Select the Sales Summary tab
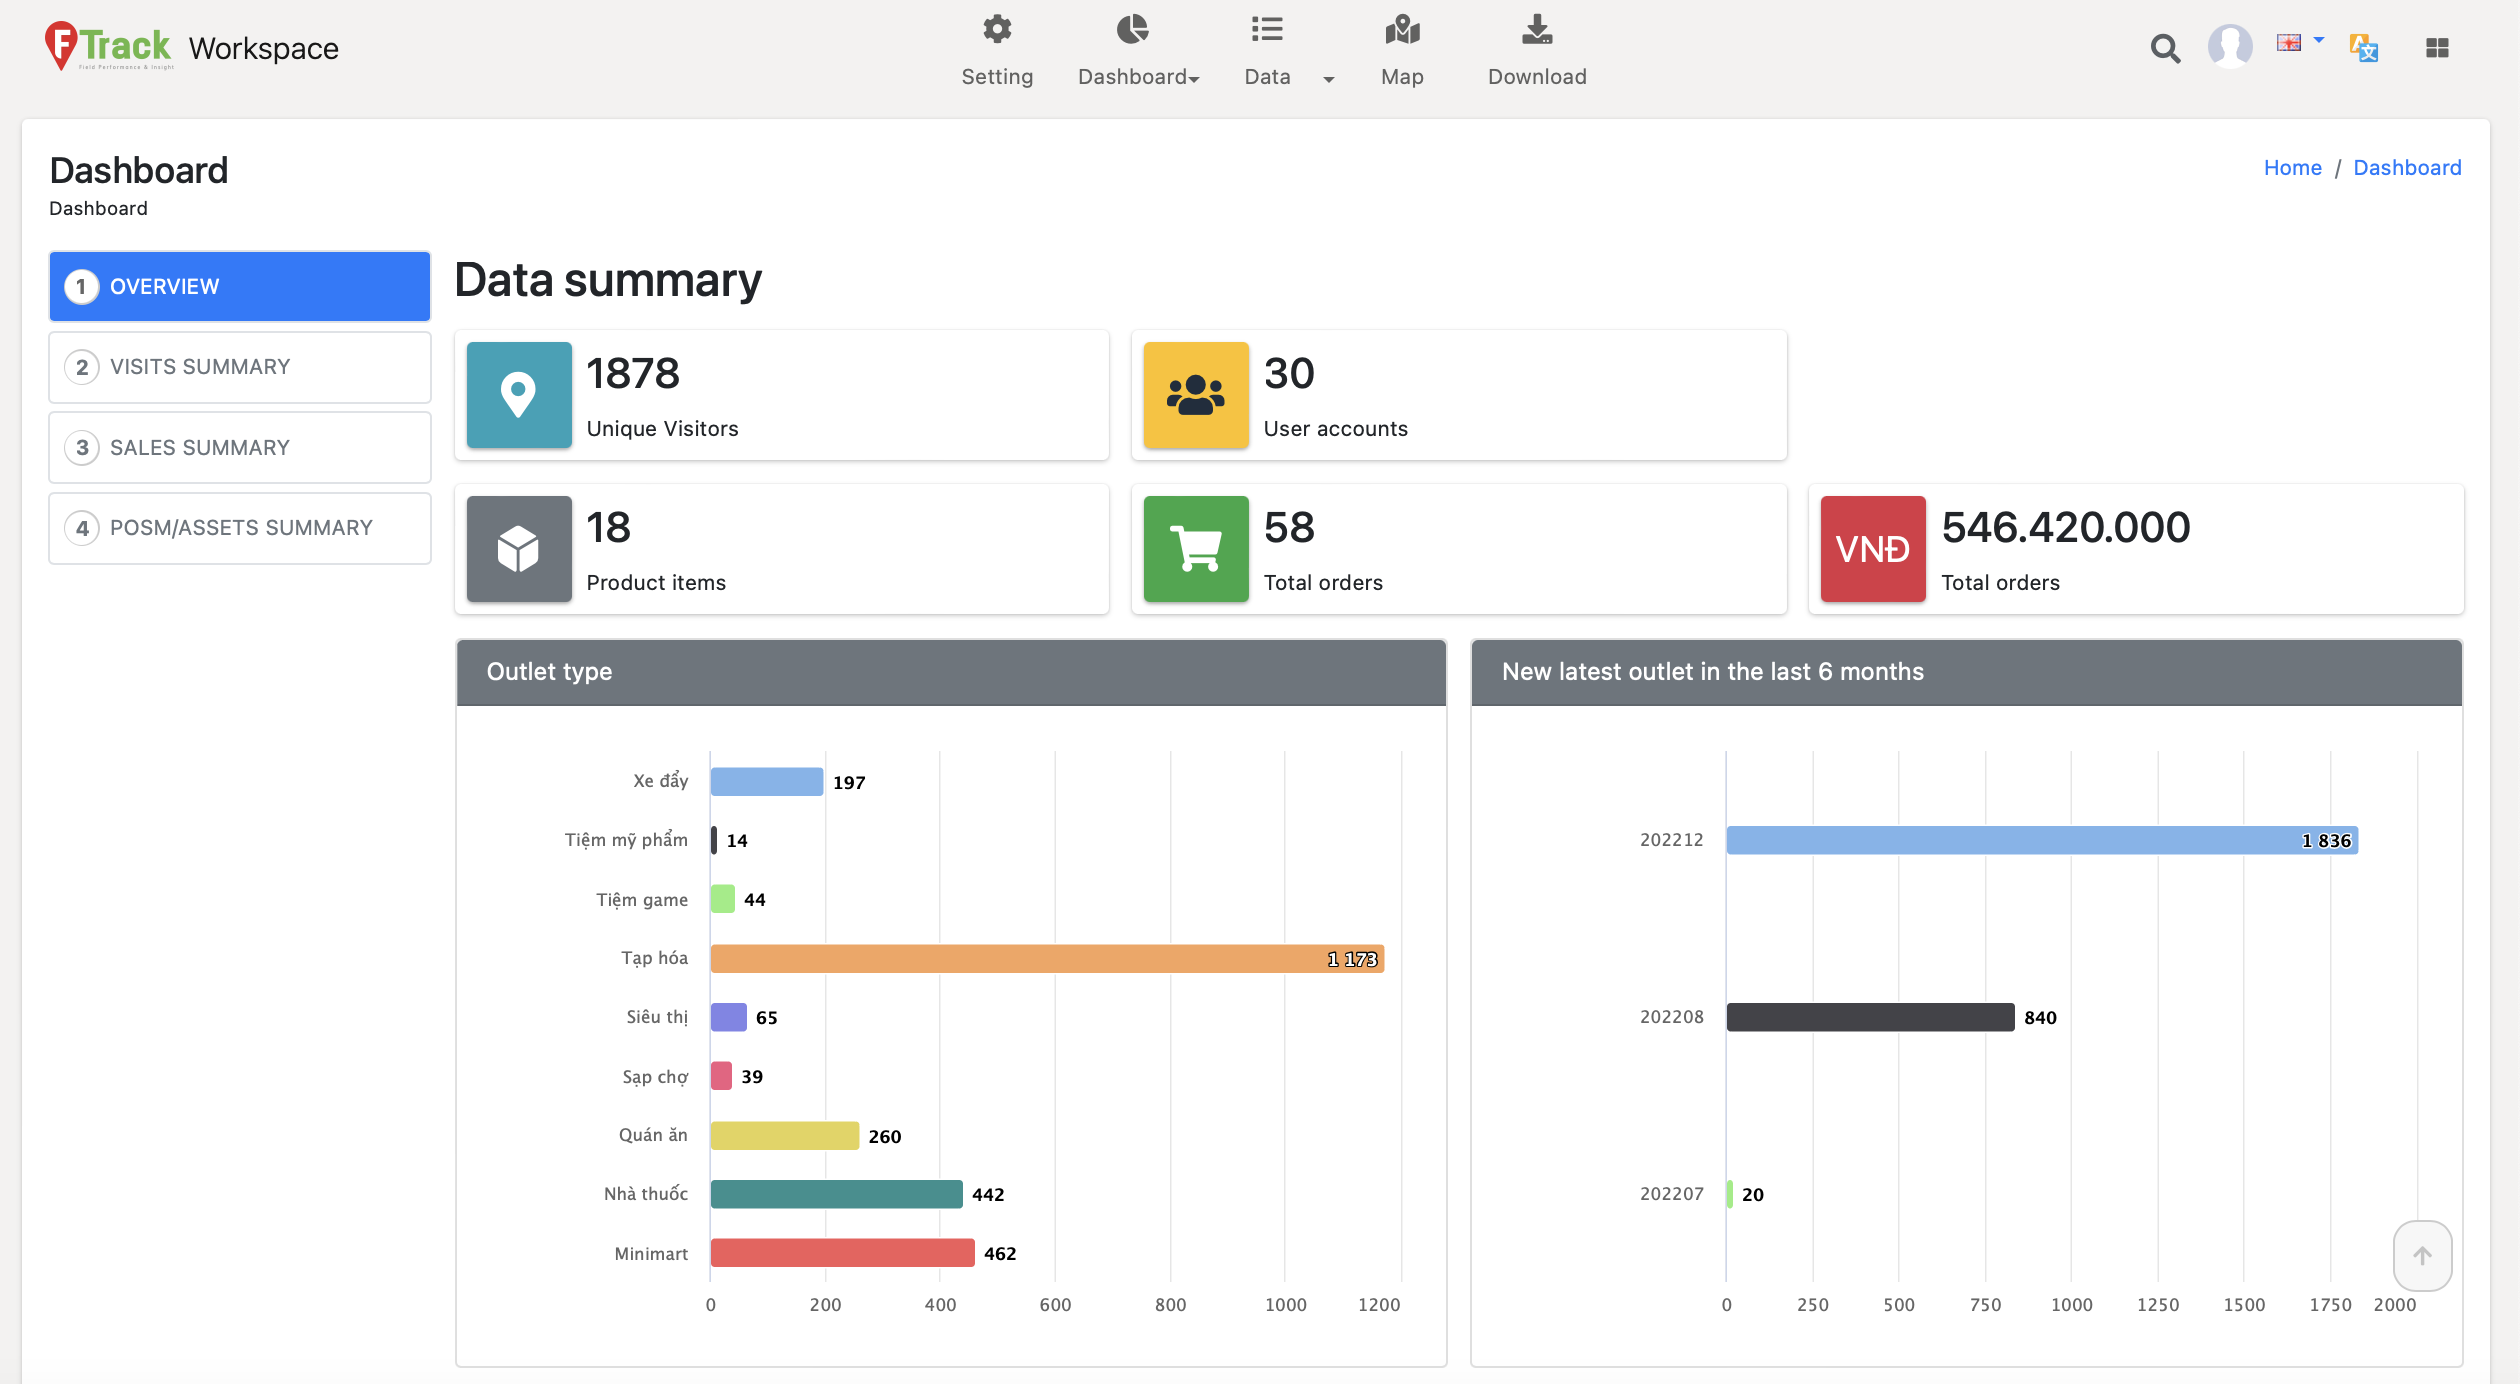 click(239, 447)
